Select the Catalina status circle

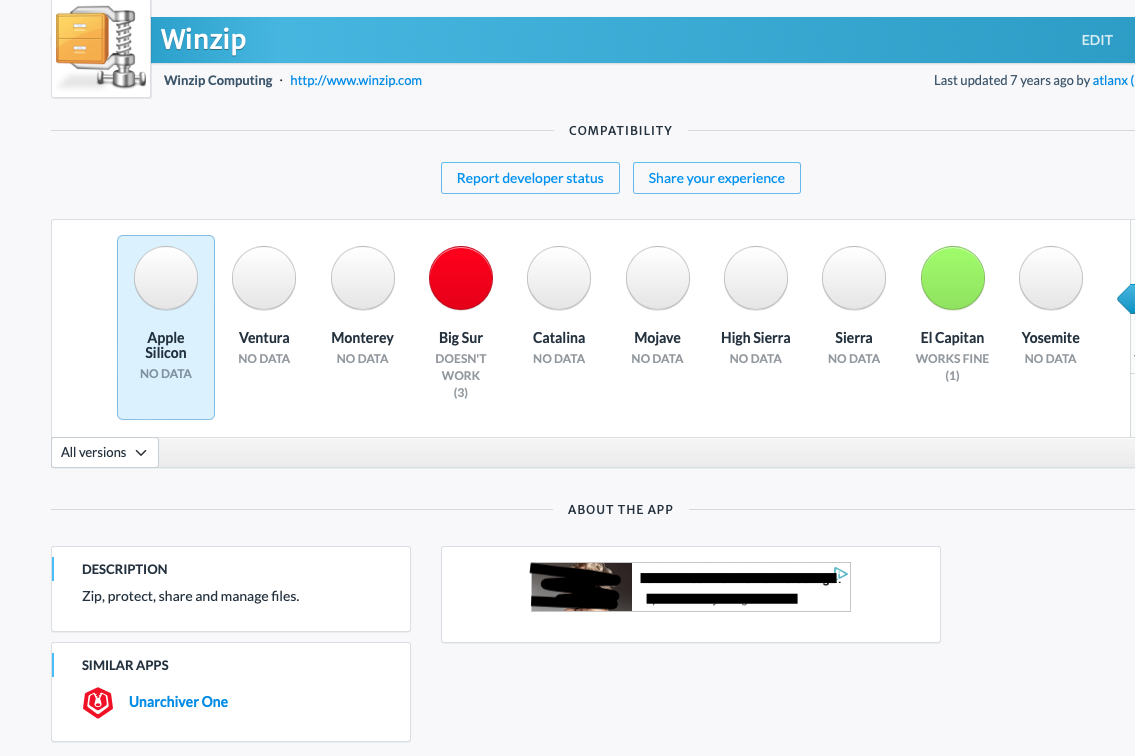[x=559, y=278]
